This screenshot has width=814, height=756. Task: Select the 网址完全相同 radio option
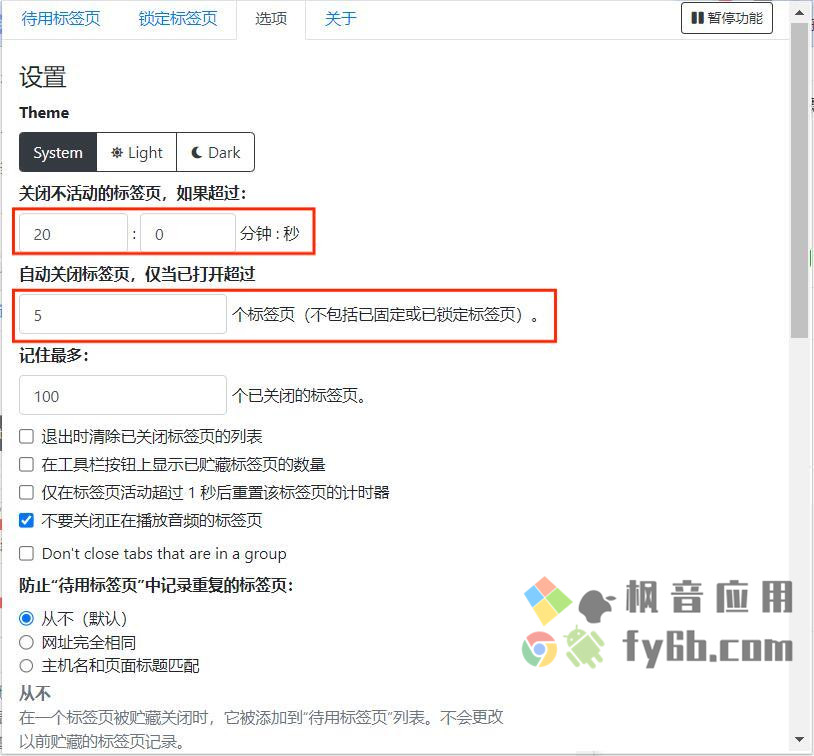pos(26,642)
